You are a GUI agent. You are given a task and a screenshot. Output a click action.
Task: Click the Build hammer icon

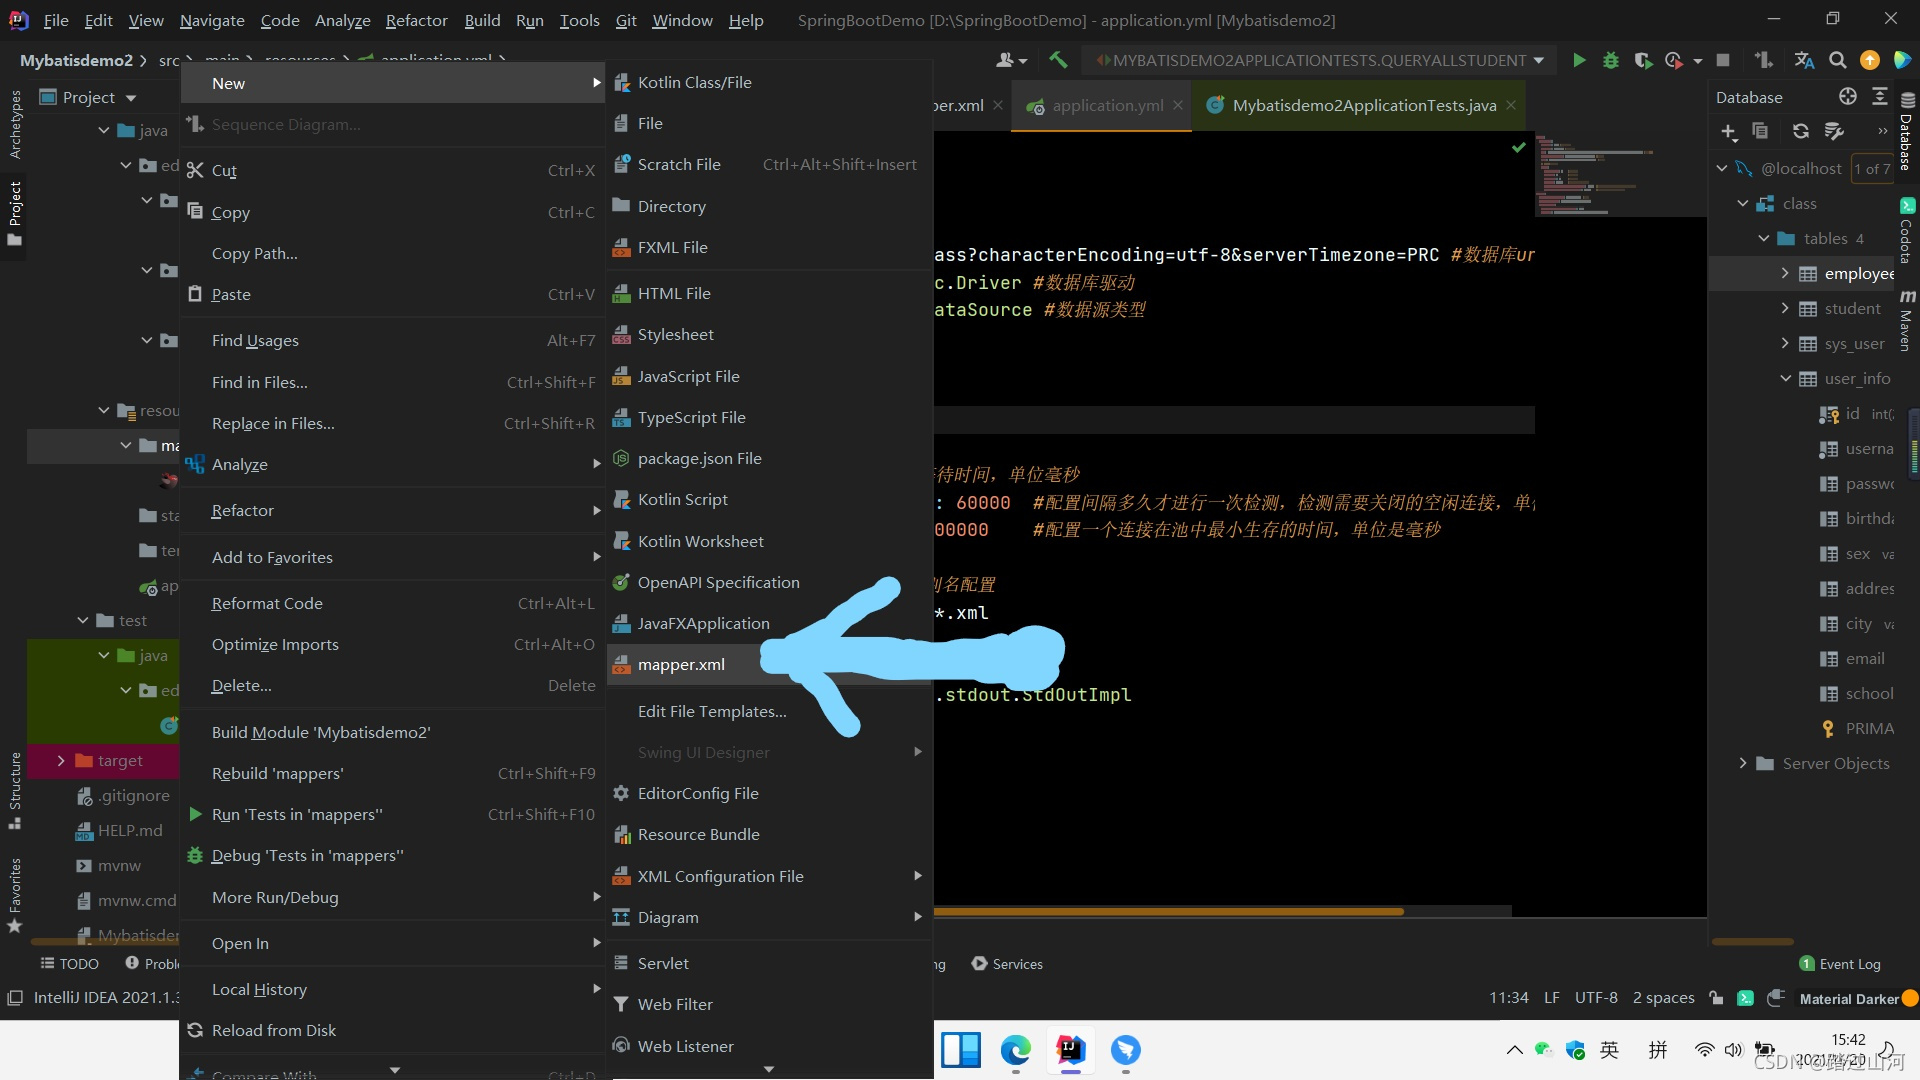pos(1058,60)
